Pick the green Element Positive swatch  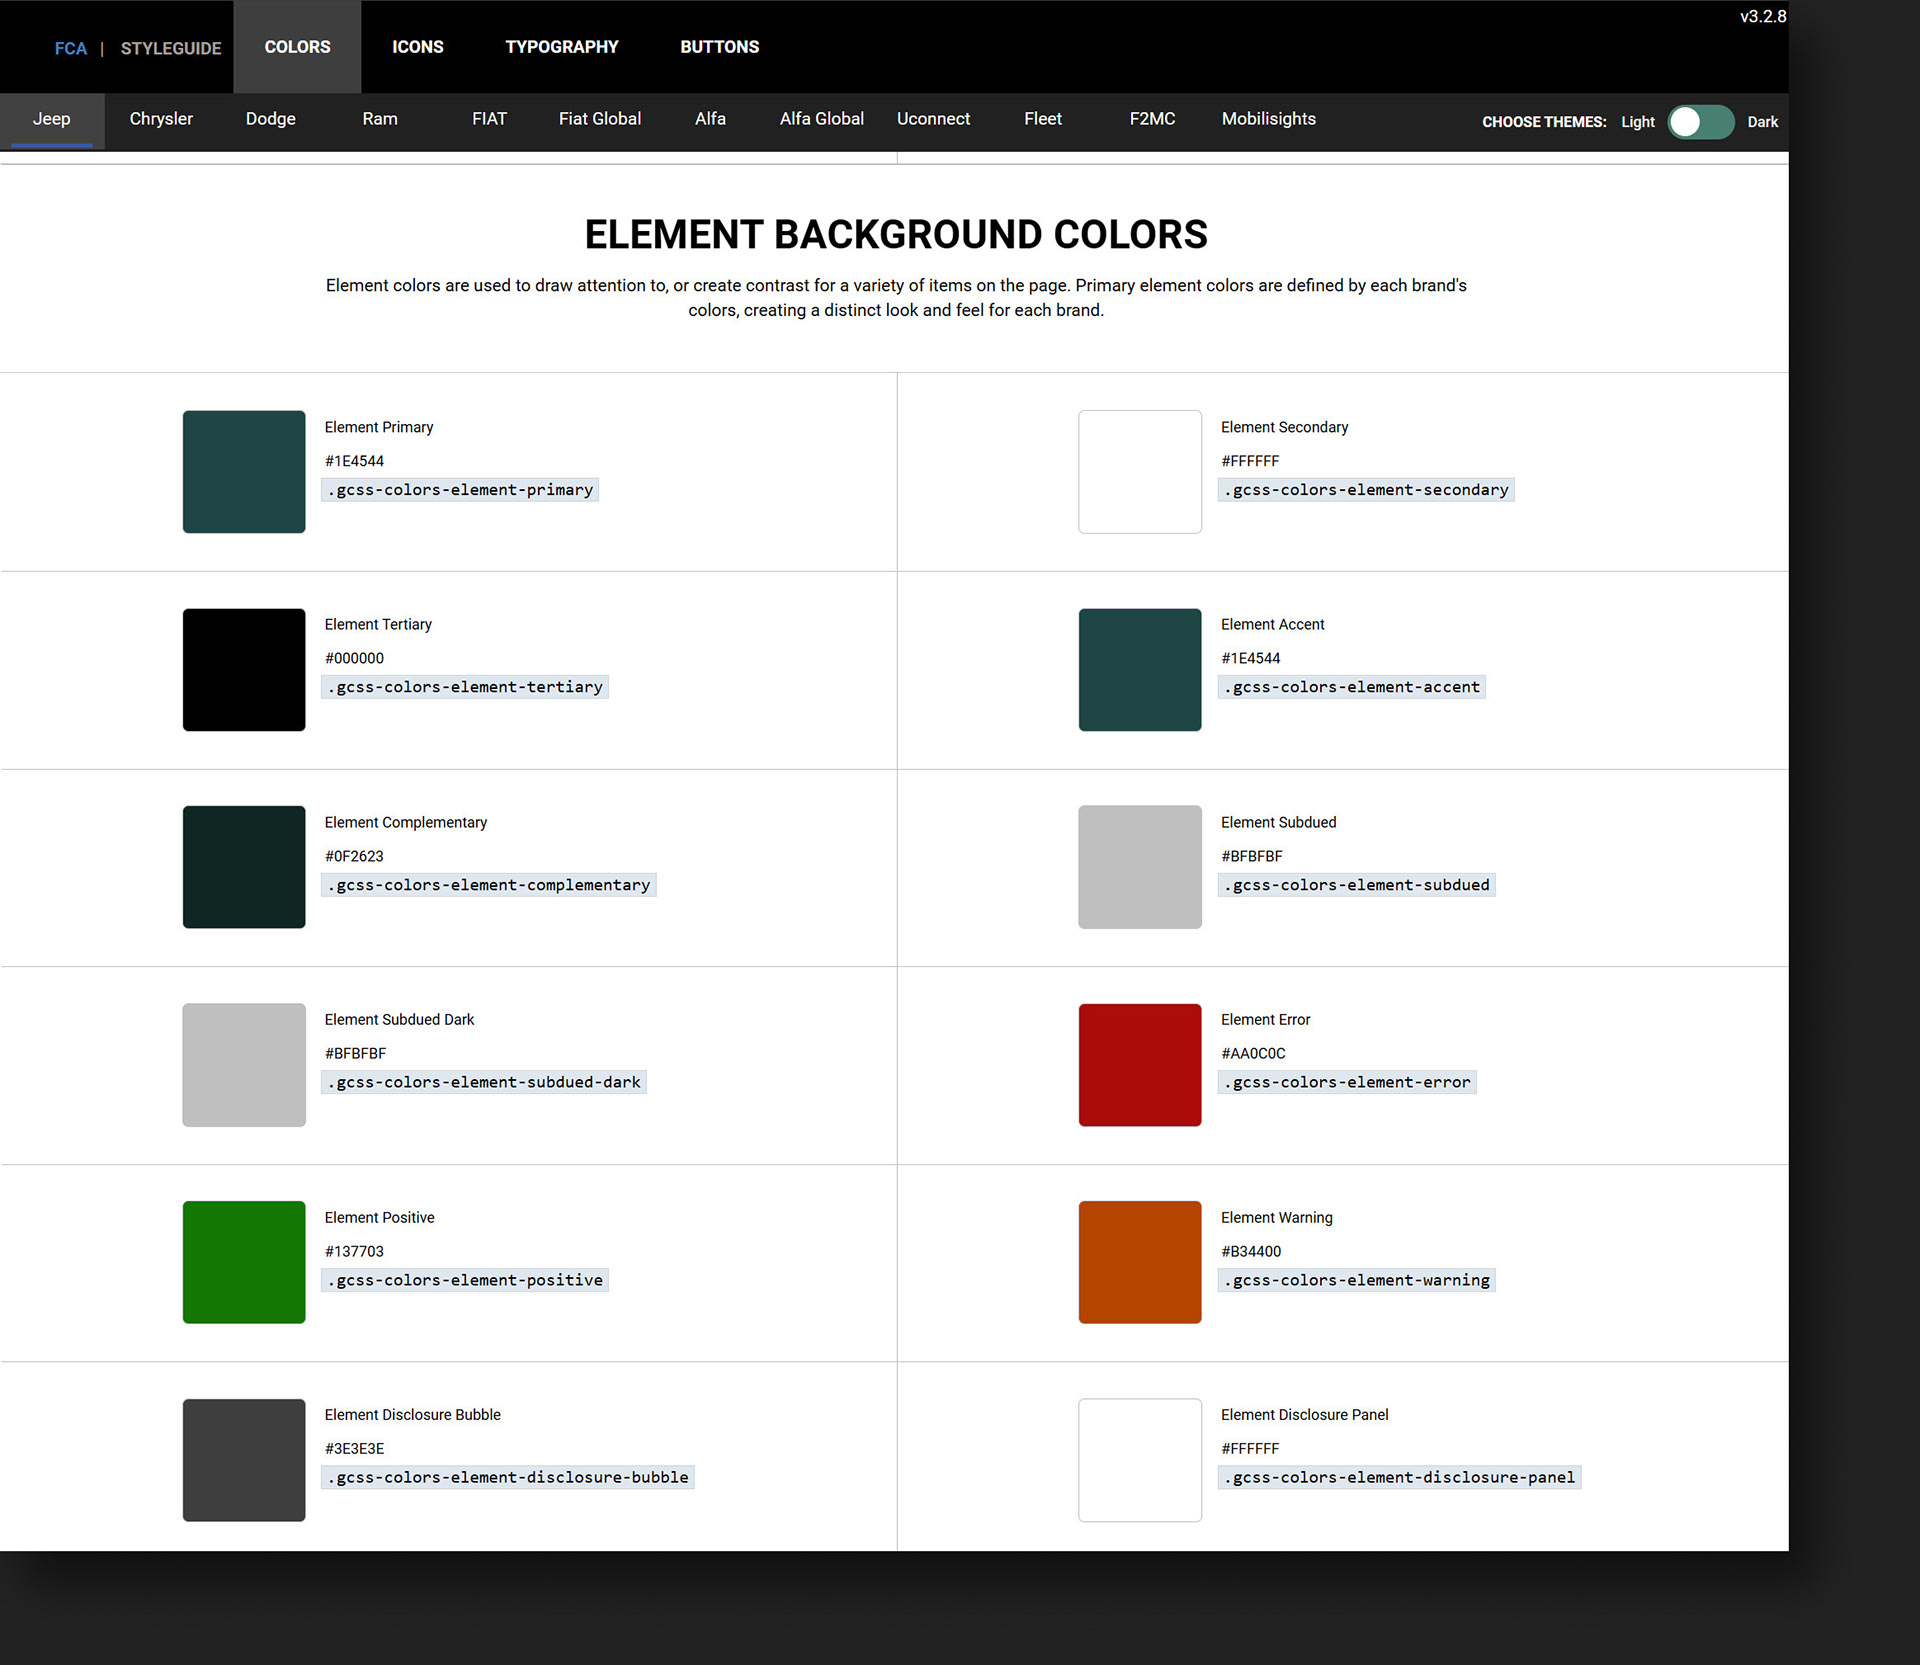click(244, 1262)
